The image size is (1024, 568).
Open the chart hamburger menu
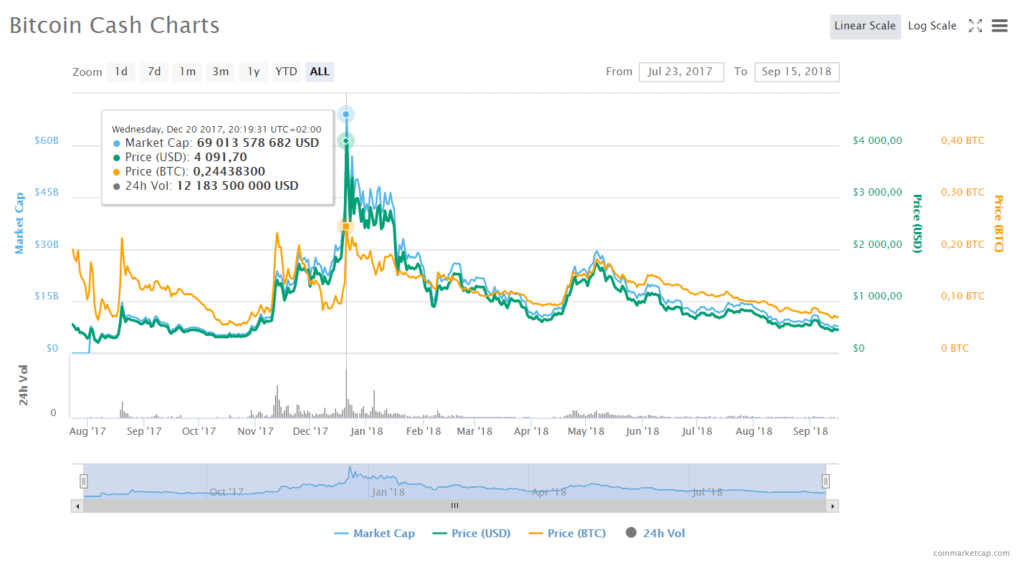999,26
